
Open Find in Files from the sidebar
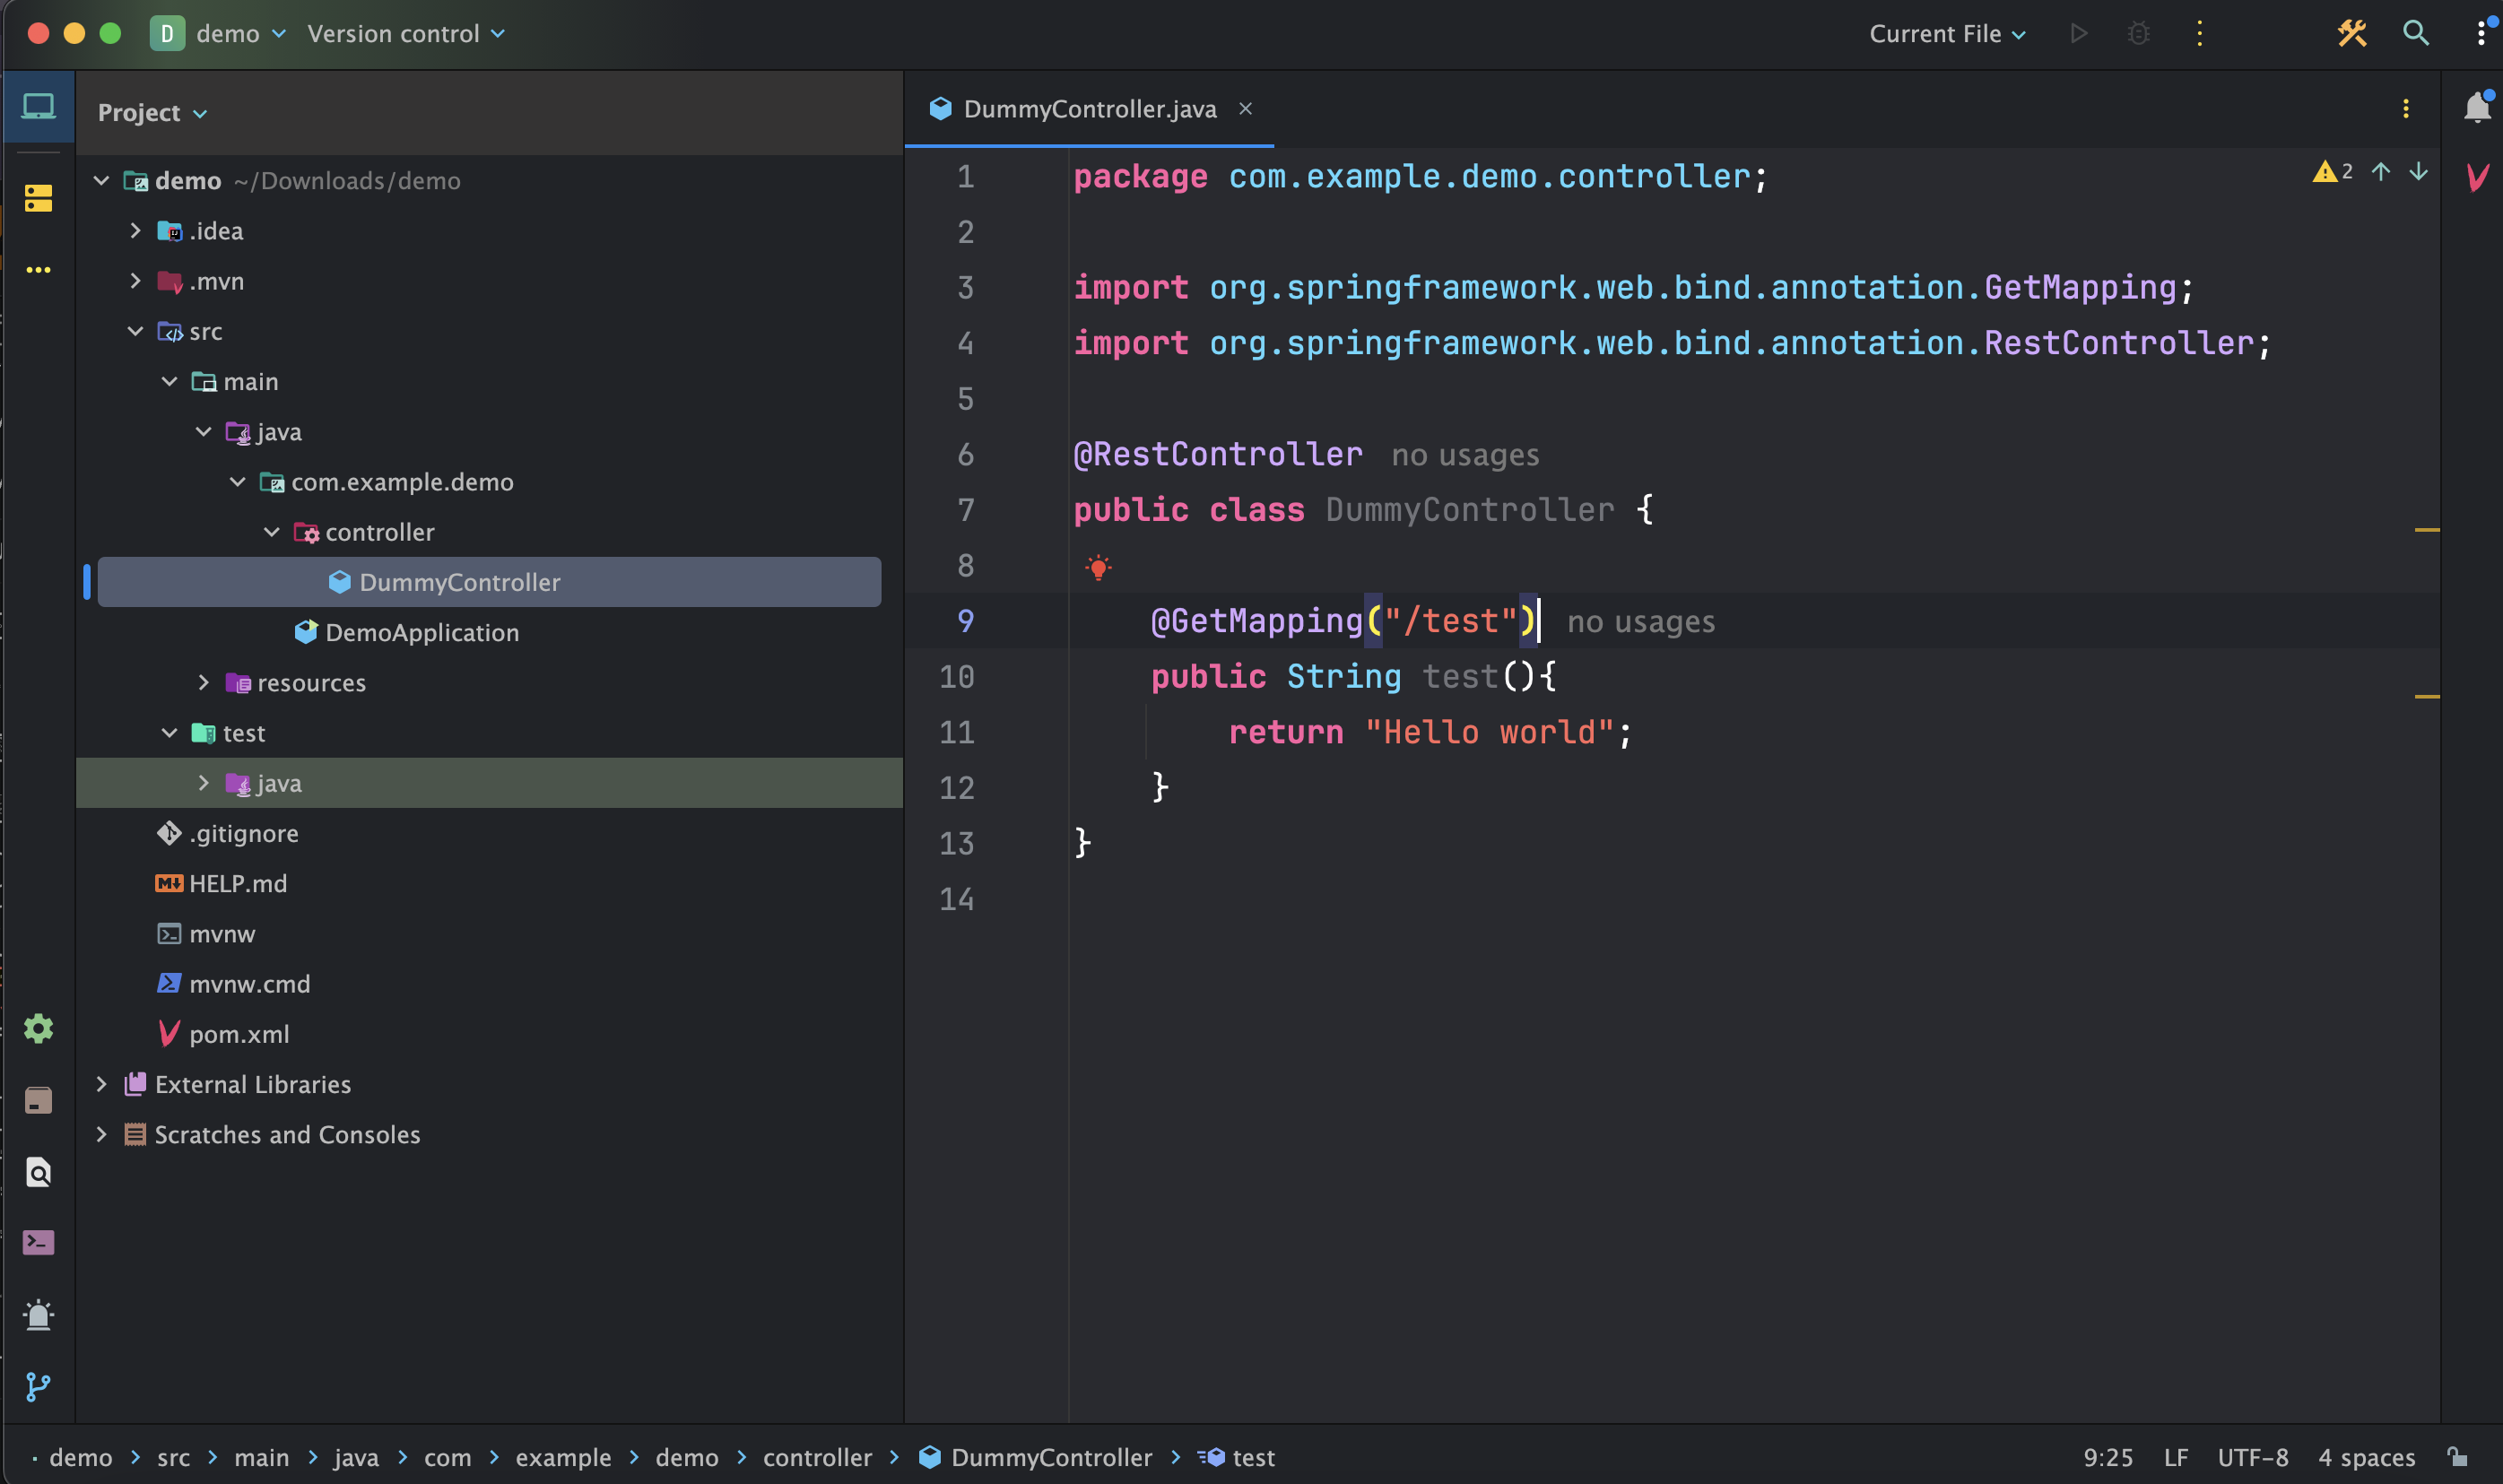pos(38,1172)
